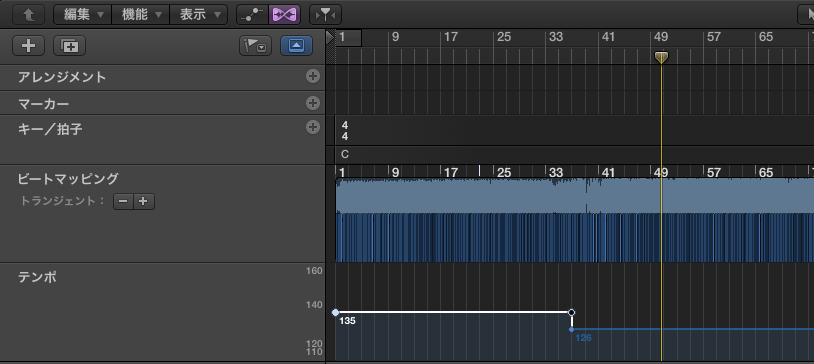
Task: Increase transients with plus button
Action: tap(144, 201)
